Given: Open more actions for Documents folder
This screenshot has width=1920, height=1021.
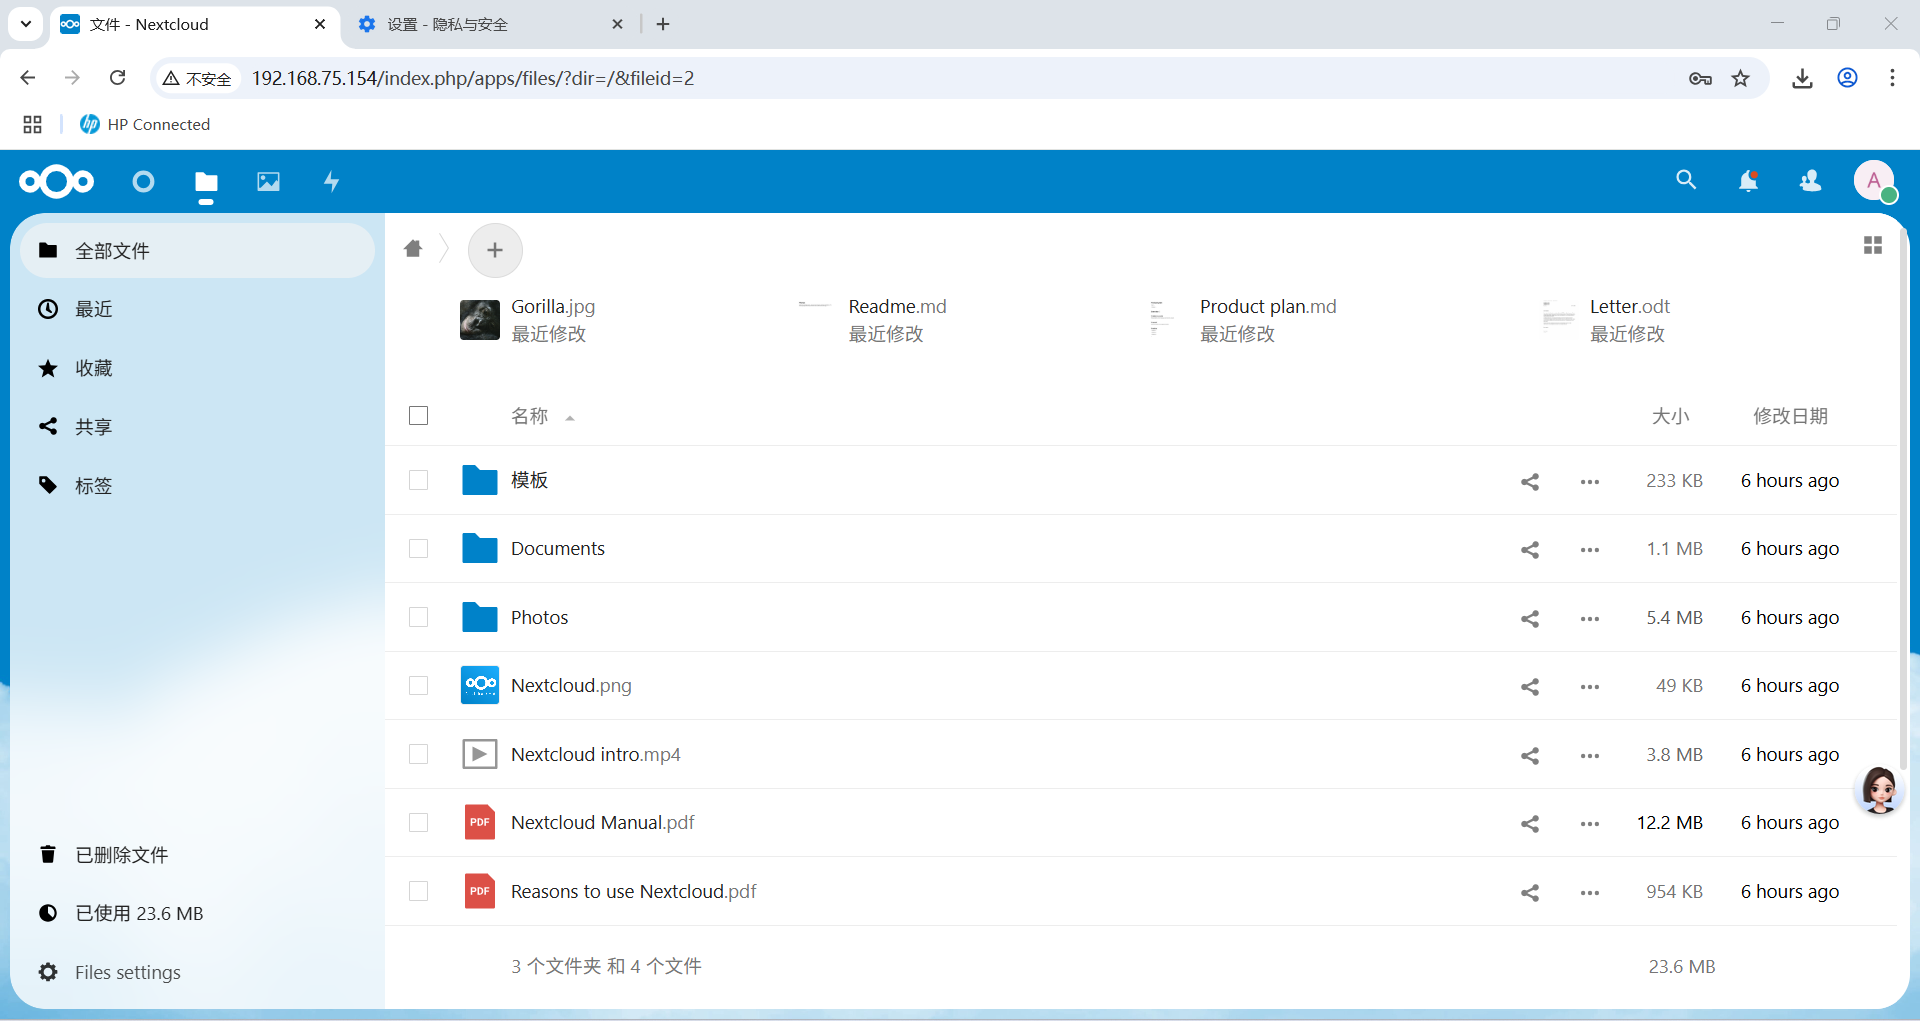Looking at the screenshot, I should click(x=1590, y=549).
